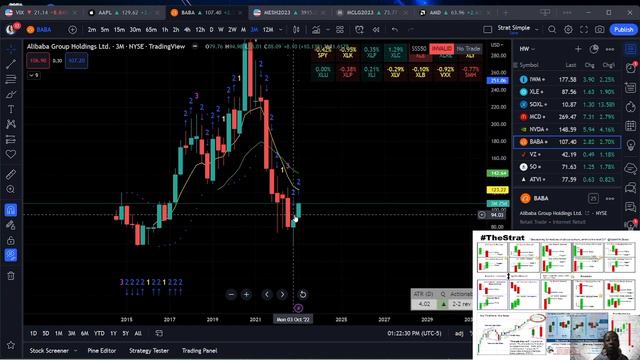Select SOXL row in watchlist
The image size is (640, 360).
point(567,104)
